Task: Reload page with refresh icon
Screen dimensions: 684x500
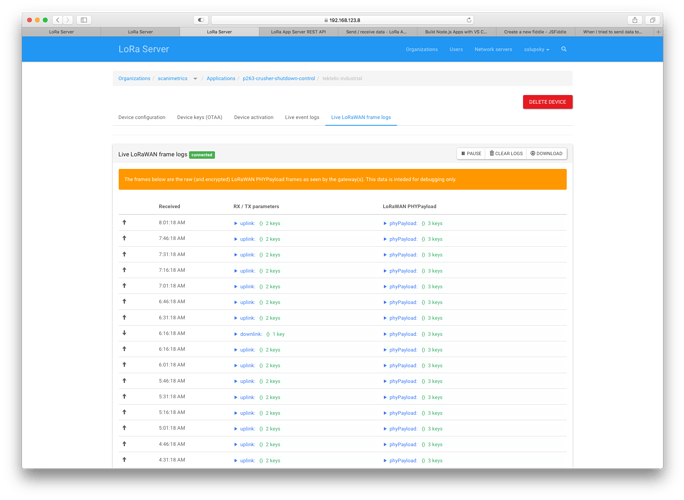Action: pyautogui.click(x=469, y=20)
